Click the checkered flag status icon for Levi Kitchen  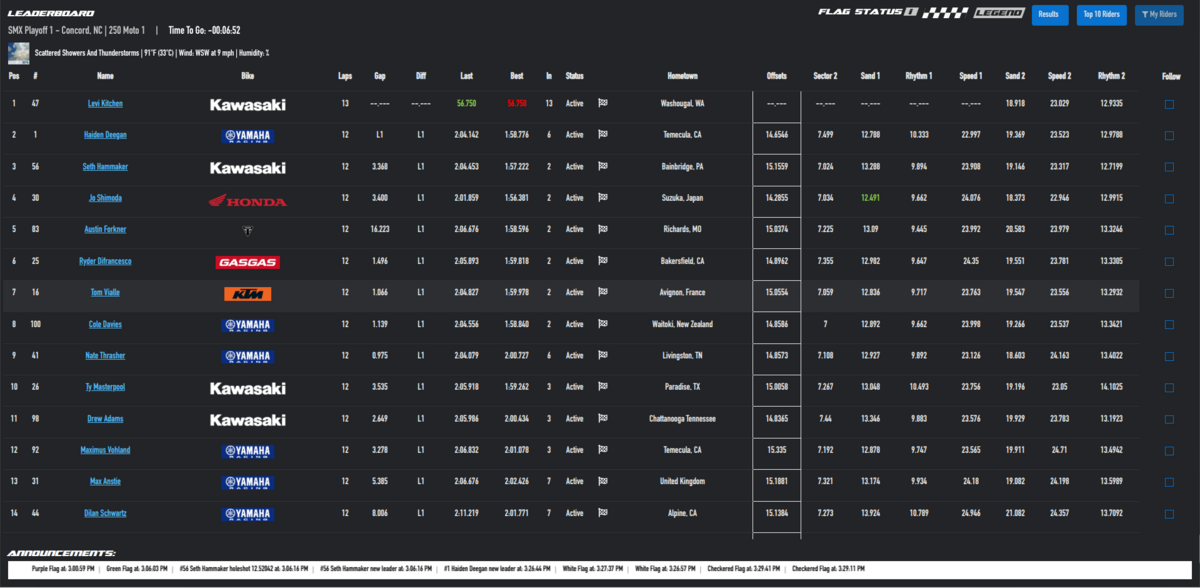pos(603,103)
